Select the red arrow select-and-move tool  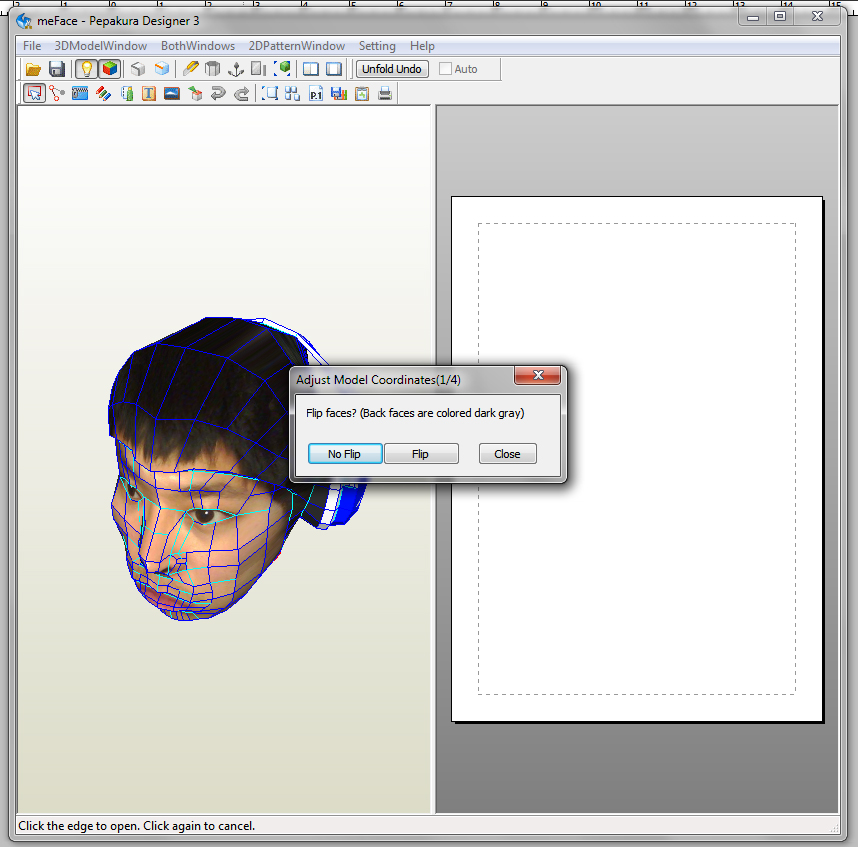coord(34,94)
